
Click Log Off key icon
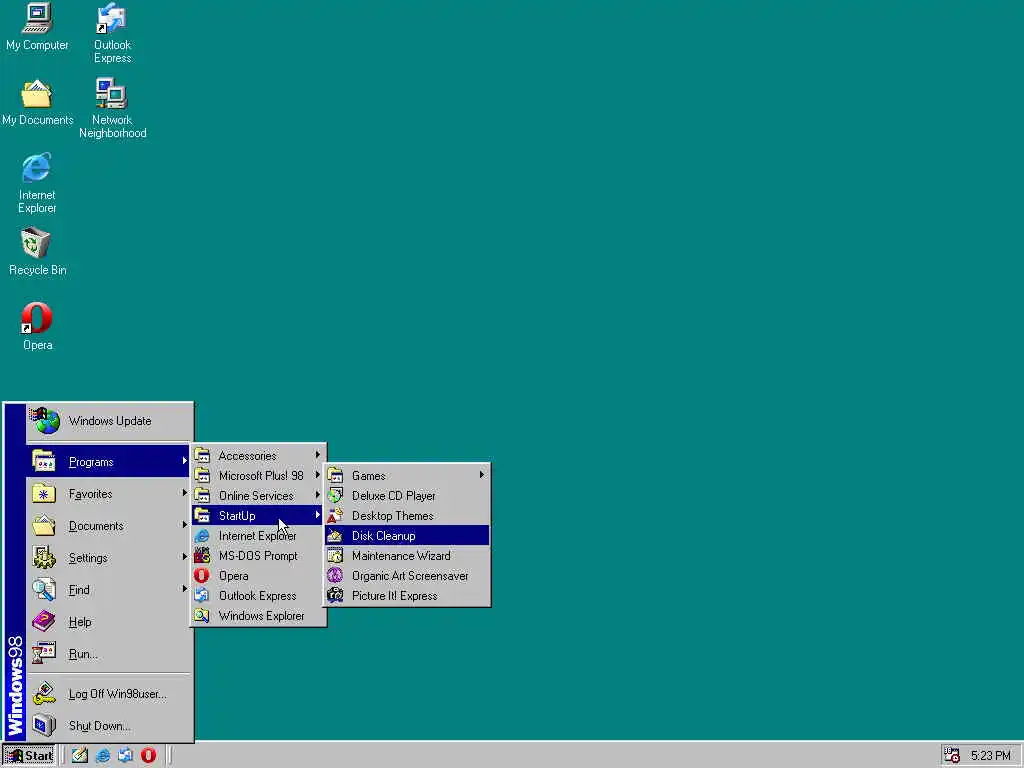pyautogui.click(x=44, y=694)
